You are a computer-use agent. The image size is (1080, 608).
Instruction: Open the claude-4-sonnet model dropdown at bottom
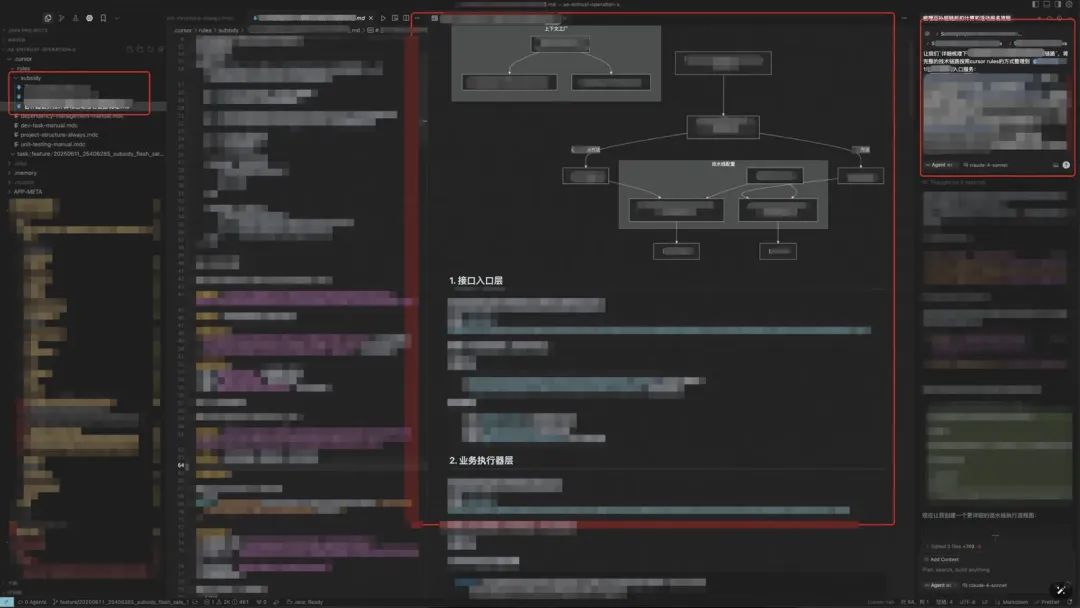point(986,585)
